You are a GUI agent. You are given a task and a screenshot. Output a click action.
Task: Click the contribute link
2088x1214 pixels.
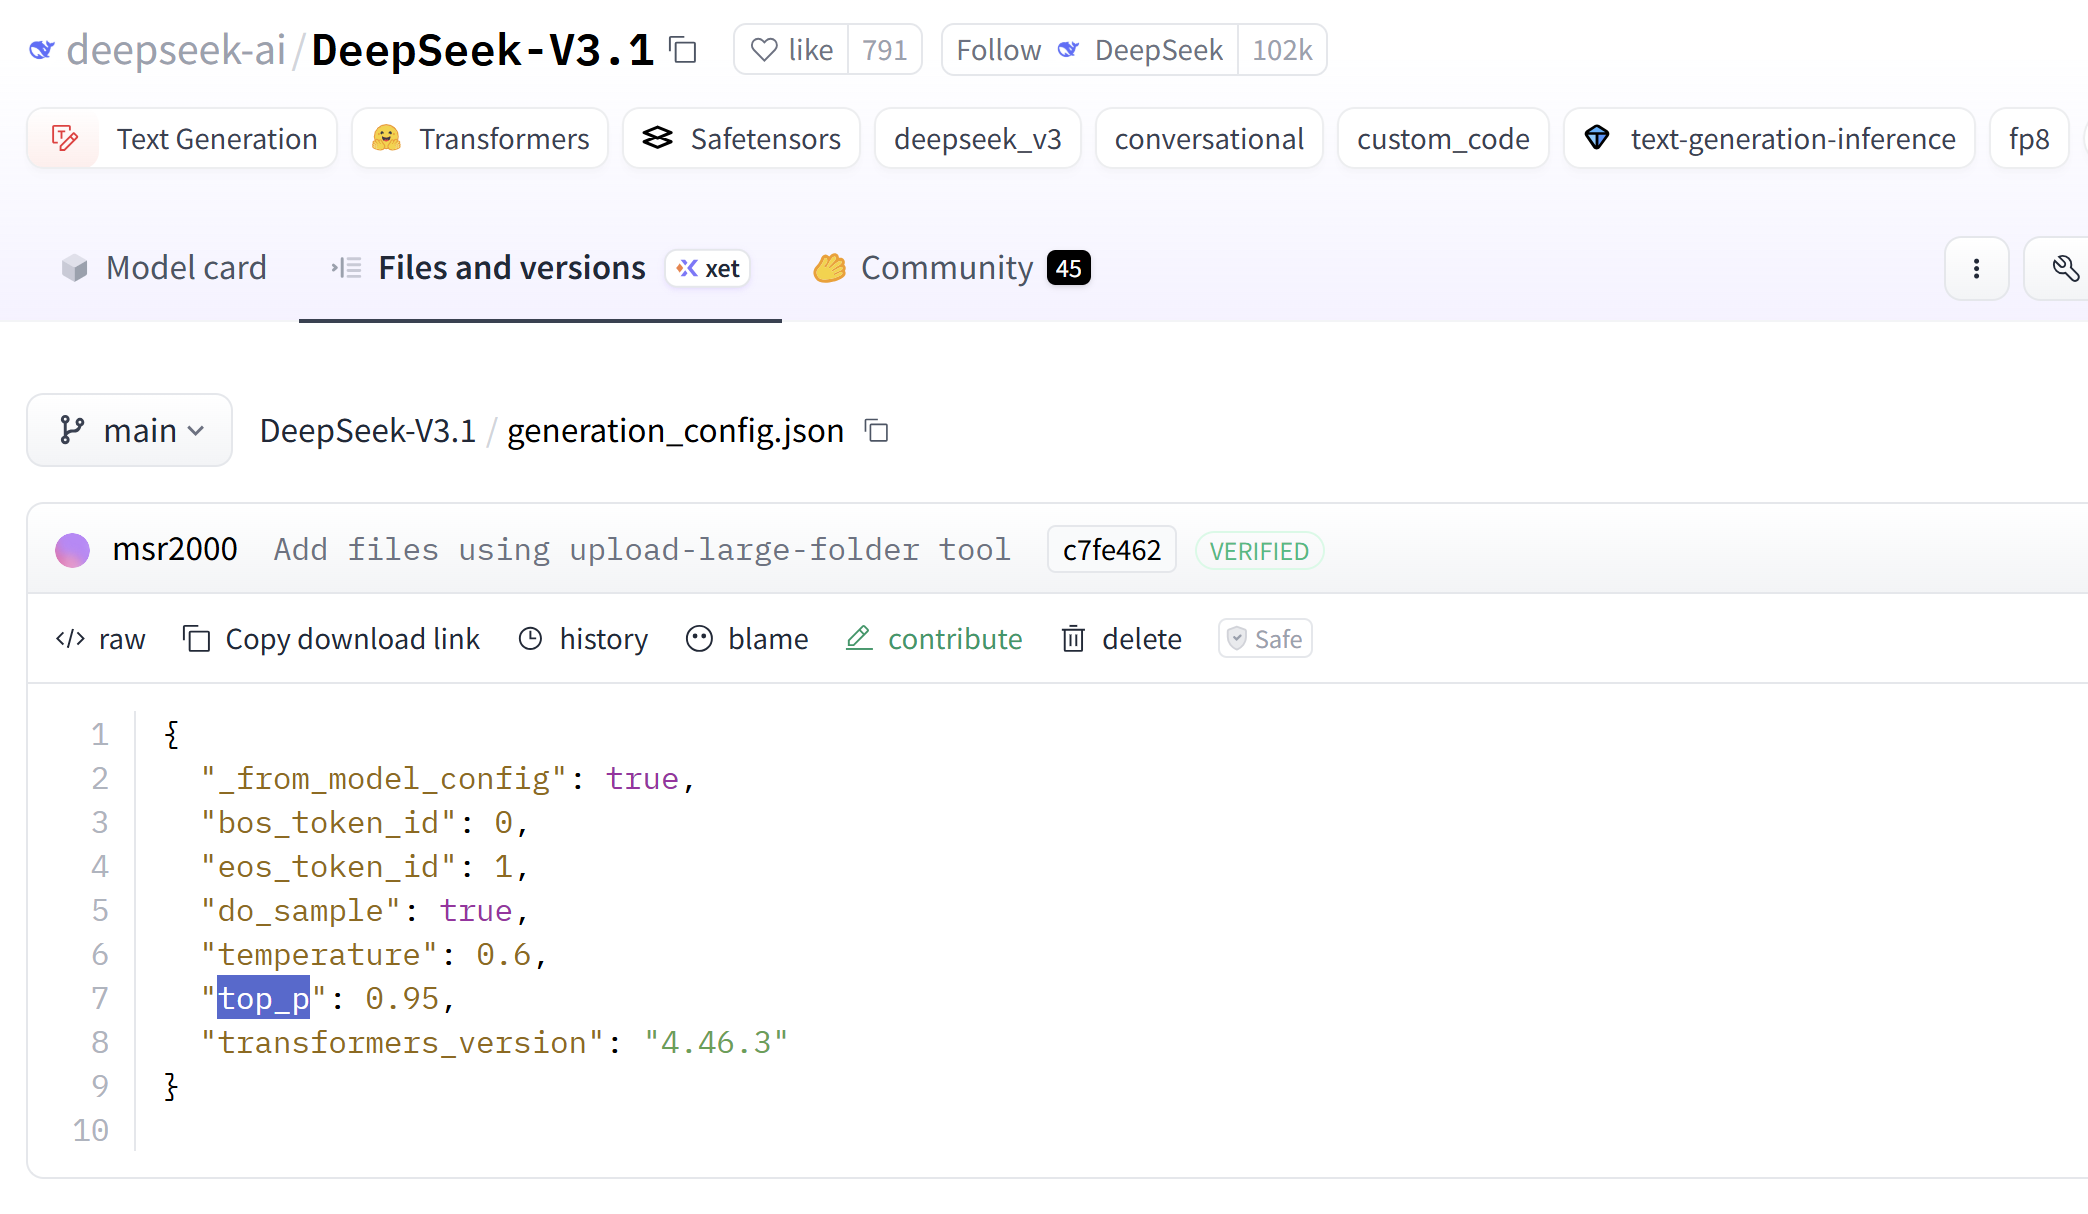coord(934,639)
